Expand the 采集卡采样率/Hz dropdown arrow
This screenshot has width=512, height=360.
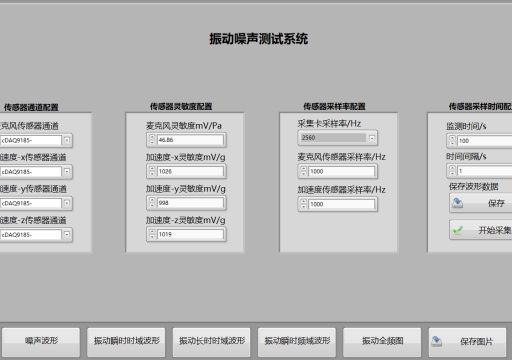click(372, 138)
